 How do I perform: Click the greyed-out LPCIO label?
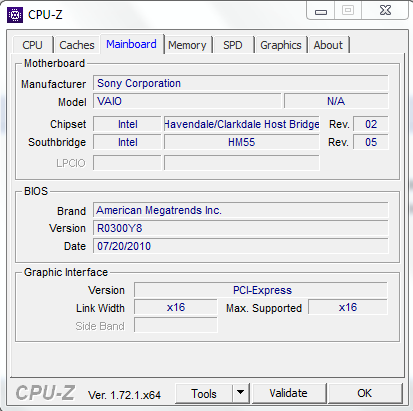71,163
